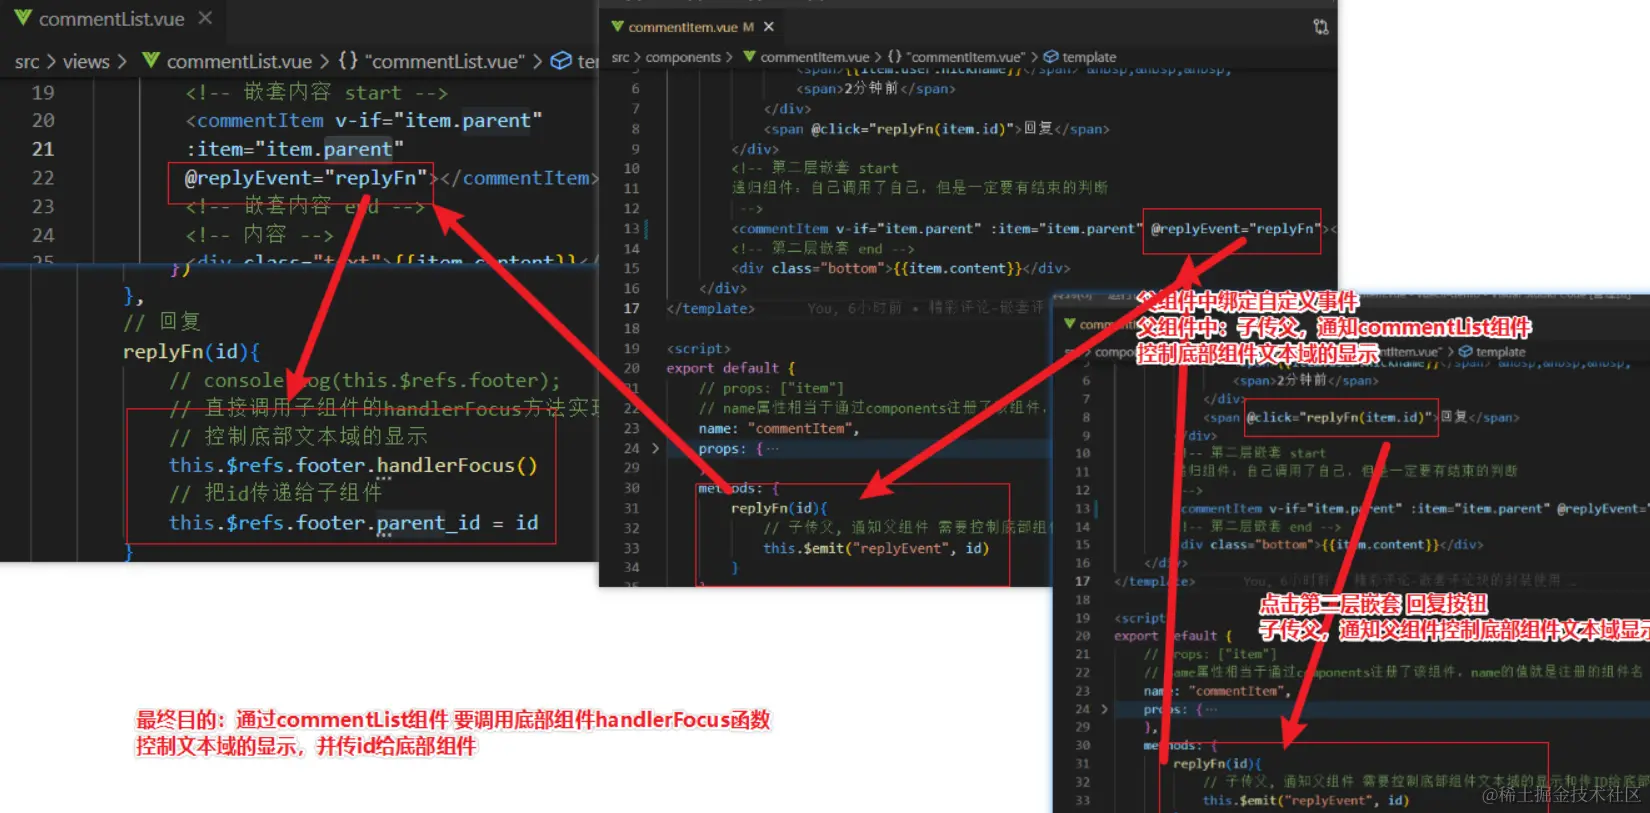
Task: Click {} "commentList.vue" symbol breadcrumb
Action: tap(430, 62)
